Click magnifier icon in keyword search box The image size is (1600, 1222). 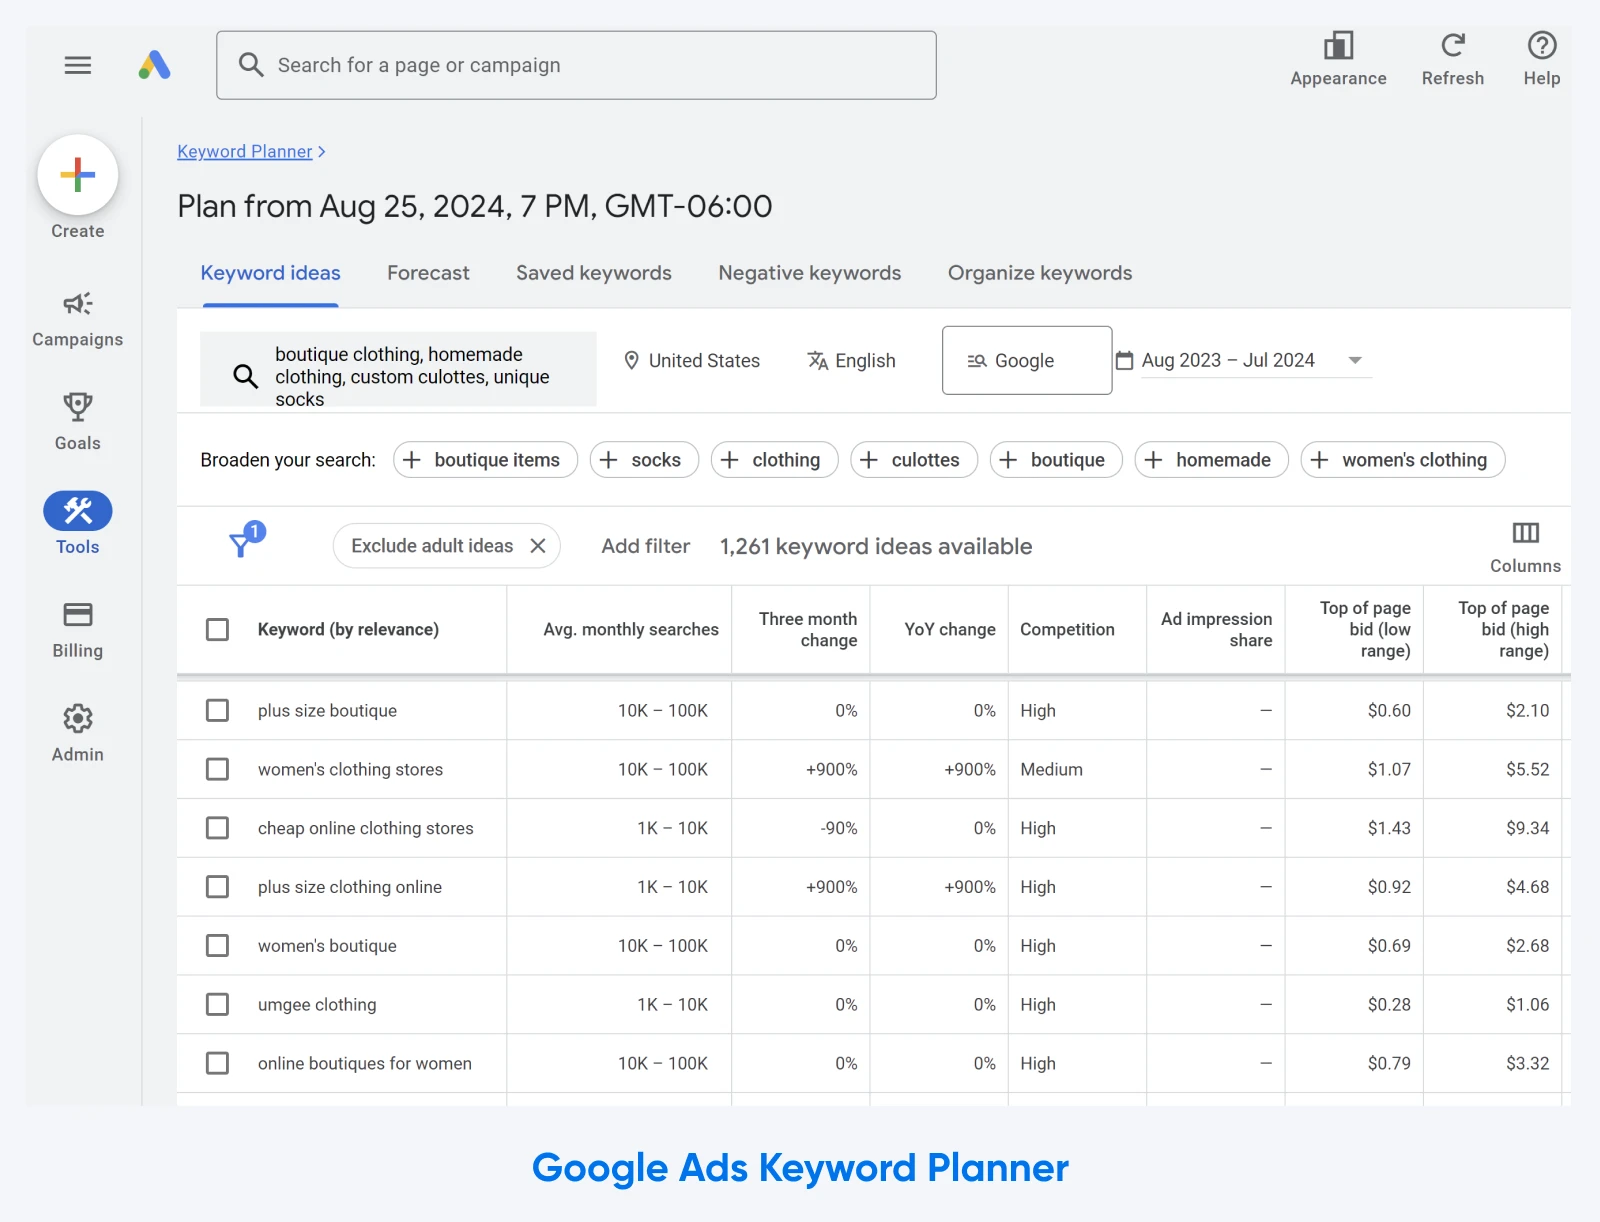coord(246,376)
